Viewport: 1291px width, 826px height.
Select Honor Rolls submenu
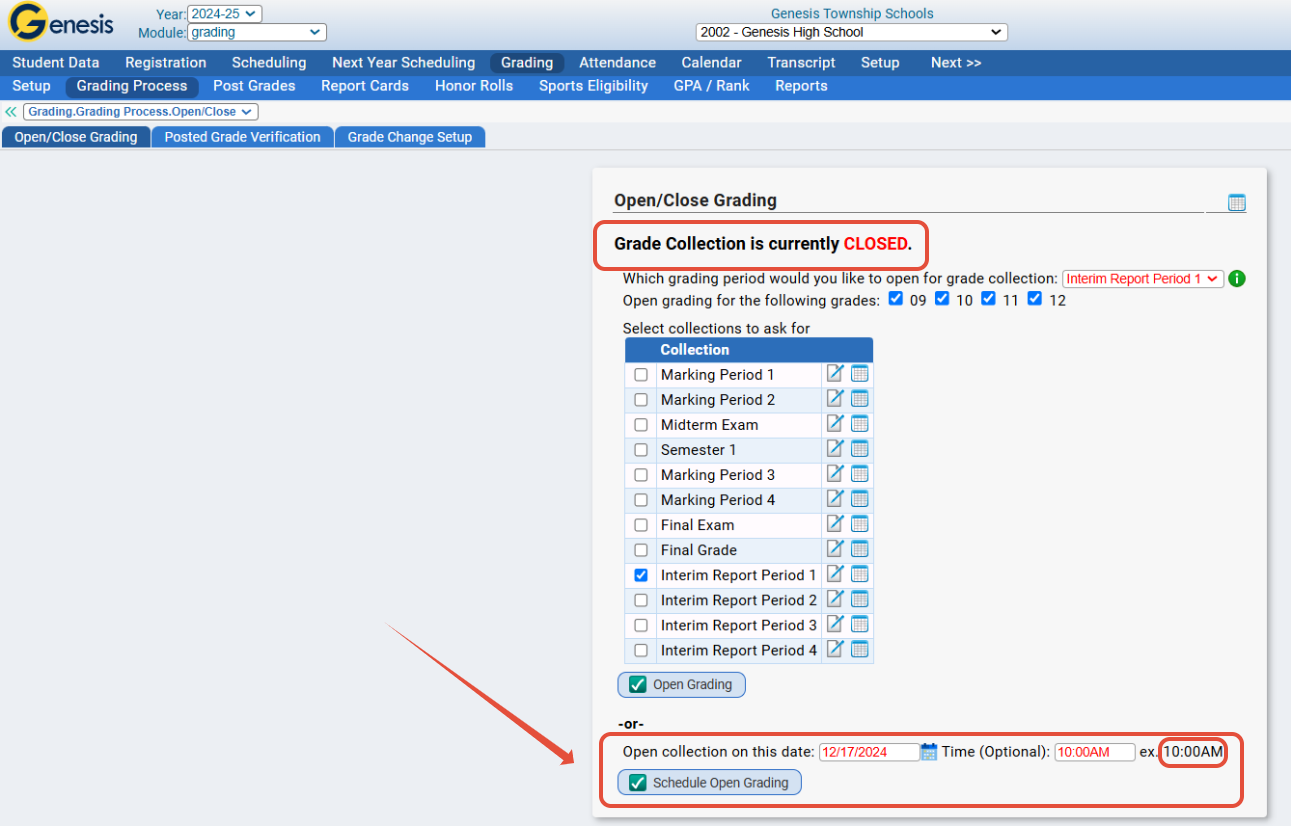click(474, 86)
